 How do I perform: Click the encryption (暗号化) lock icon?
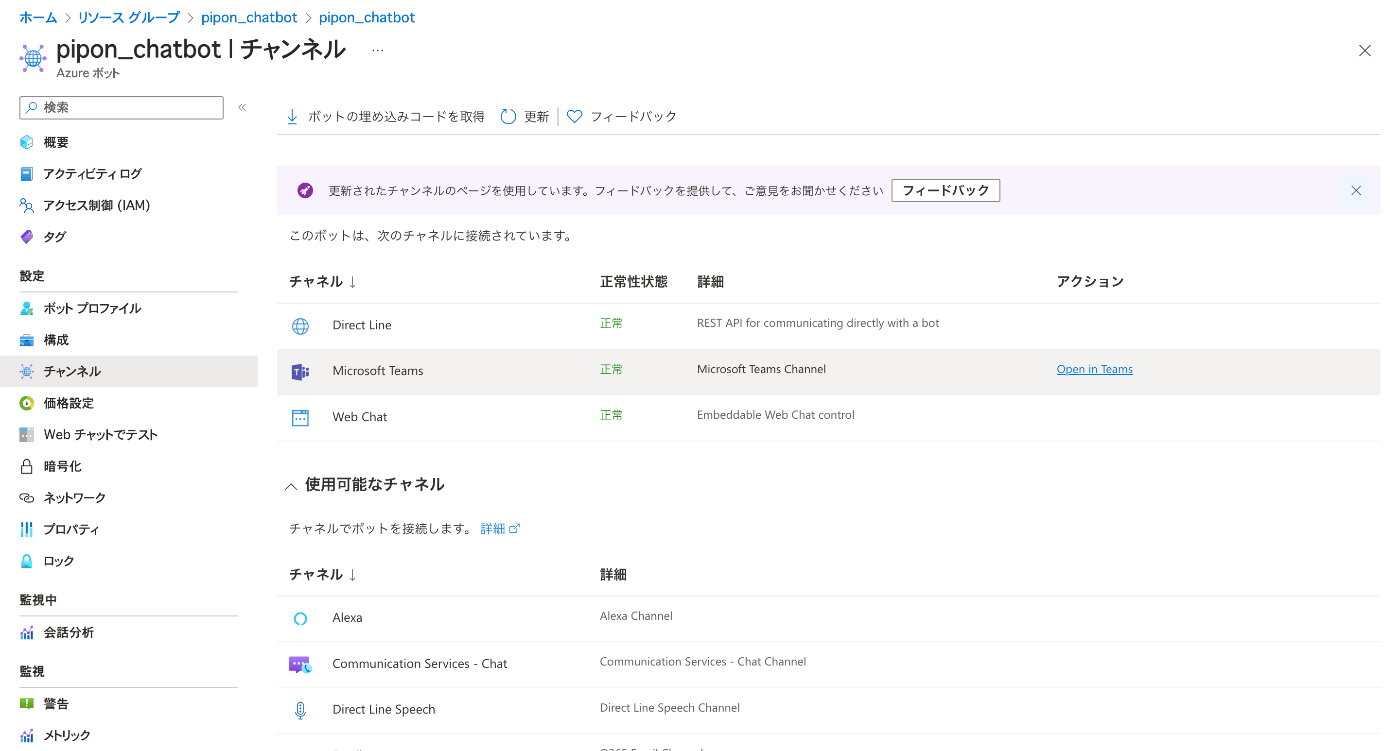pyautogui.click(x=27, y=466)
